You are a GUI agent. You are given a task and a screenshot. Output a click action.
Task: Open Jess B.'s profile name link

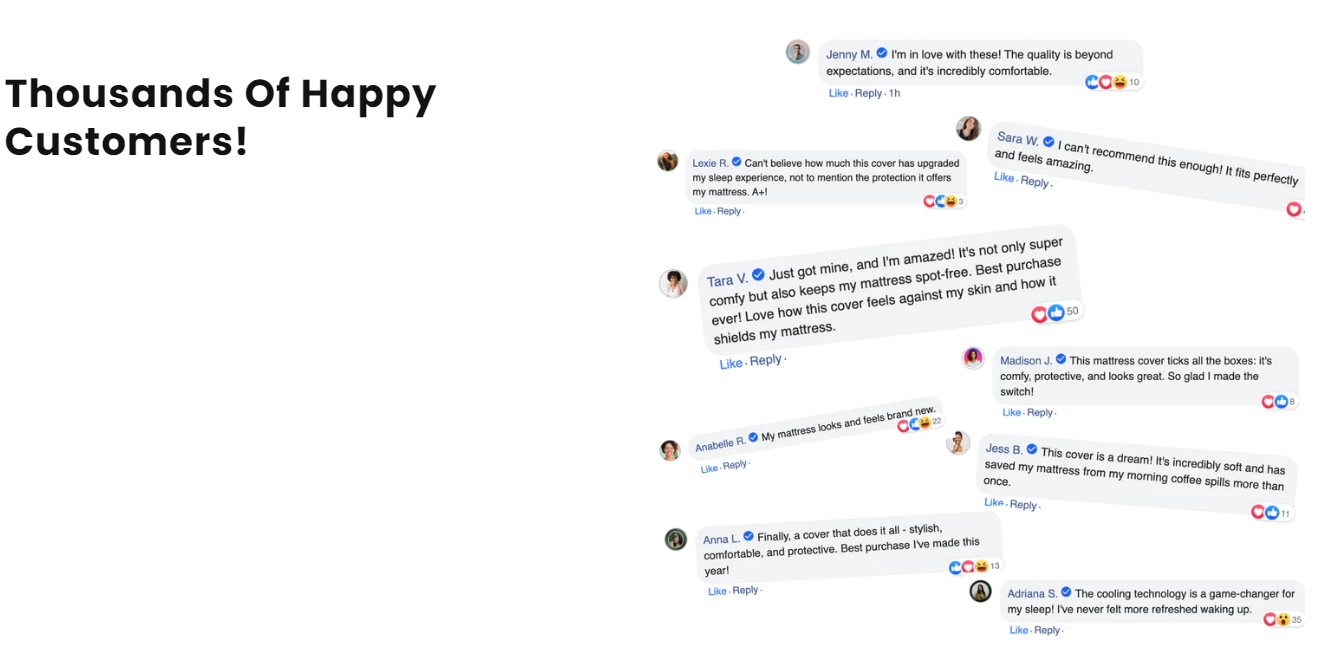tap(1004, 449)
